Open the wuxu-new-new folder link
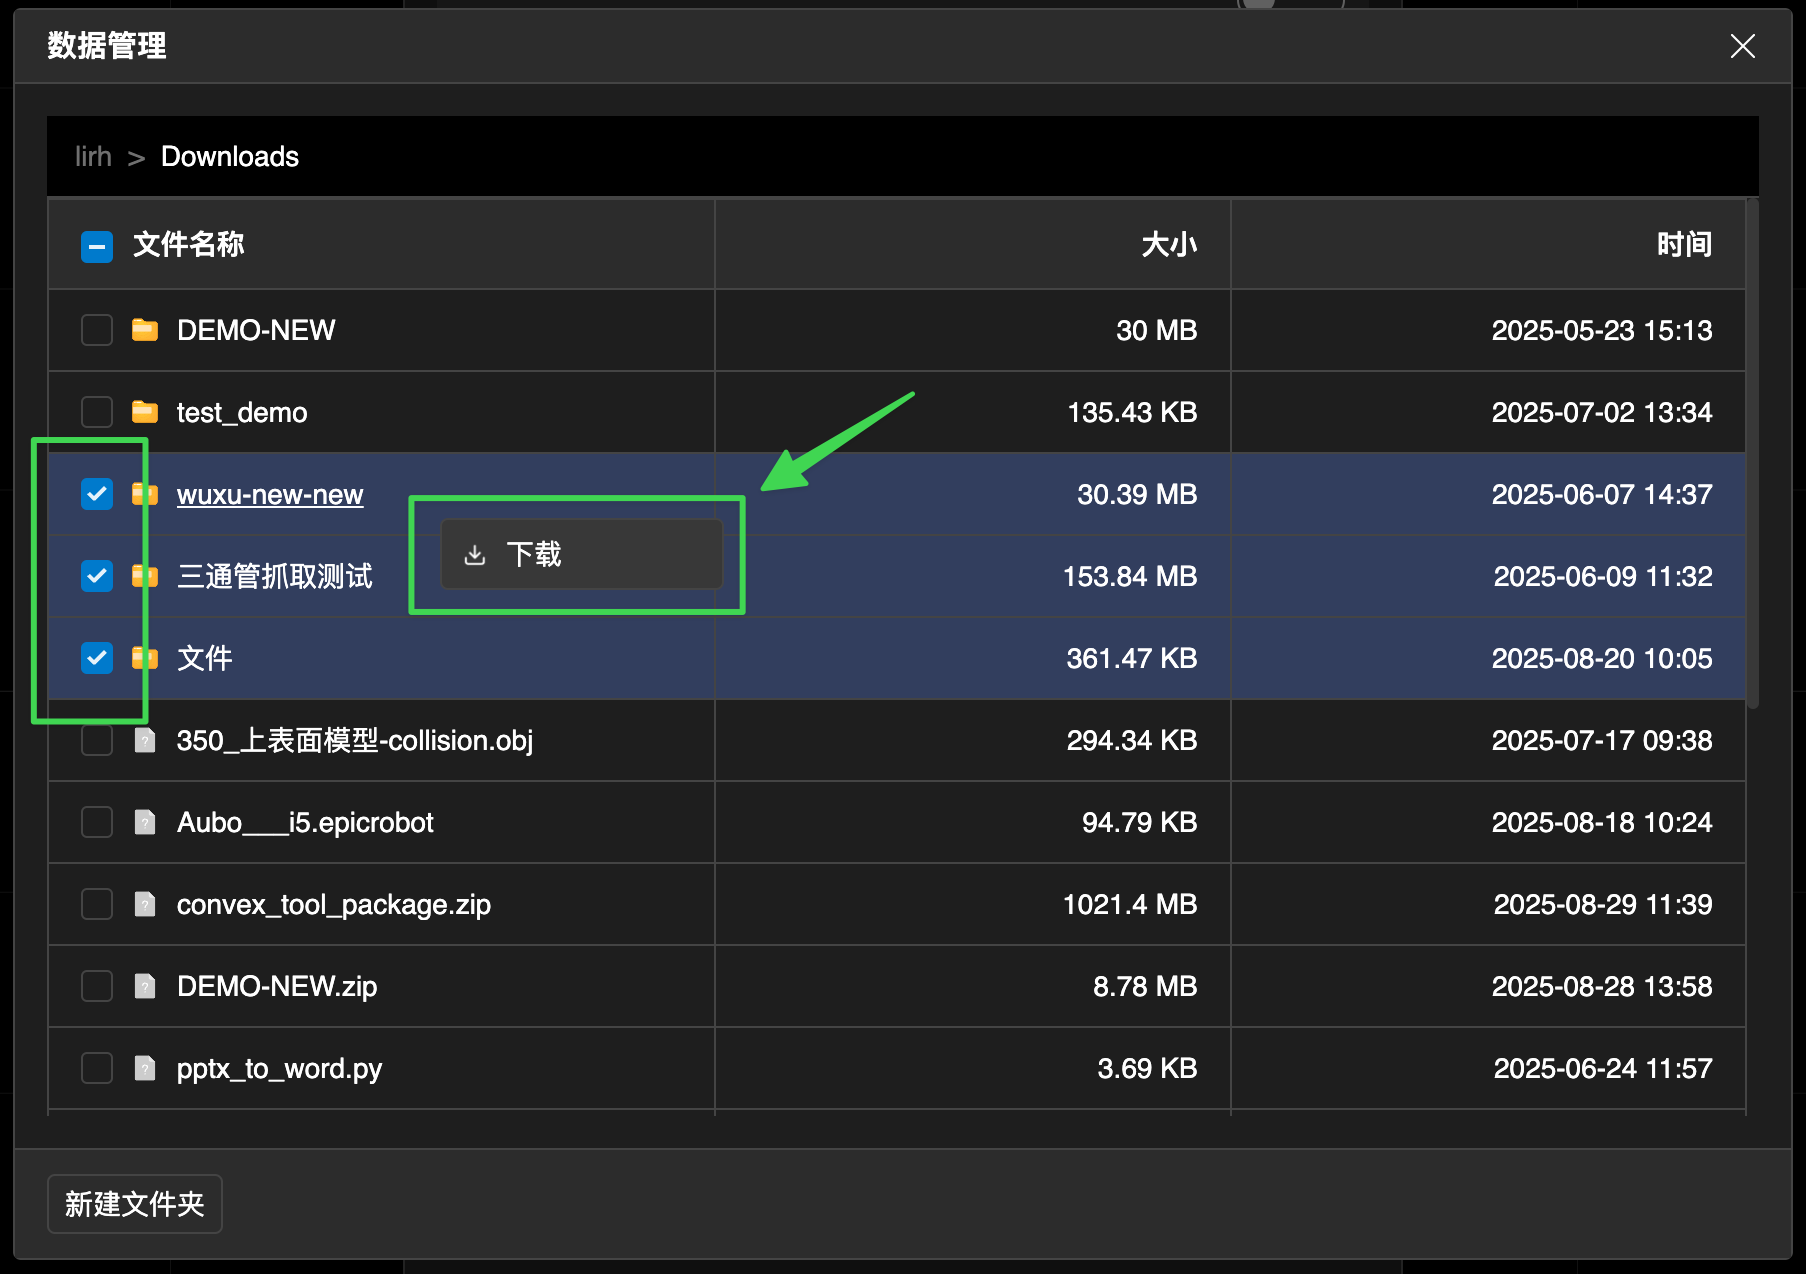The image size is (1806, 1274). (269, 495)
